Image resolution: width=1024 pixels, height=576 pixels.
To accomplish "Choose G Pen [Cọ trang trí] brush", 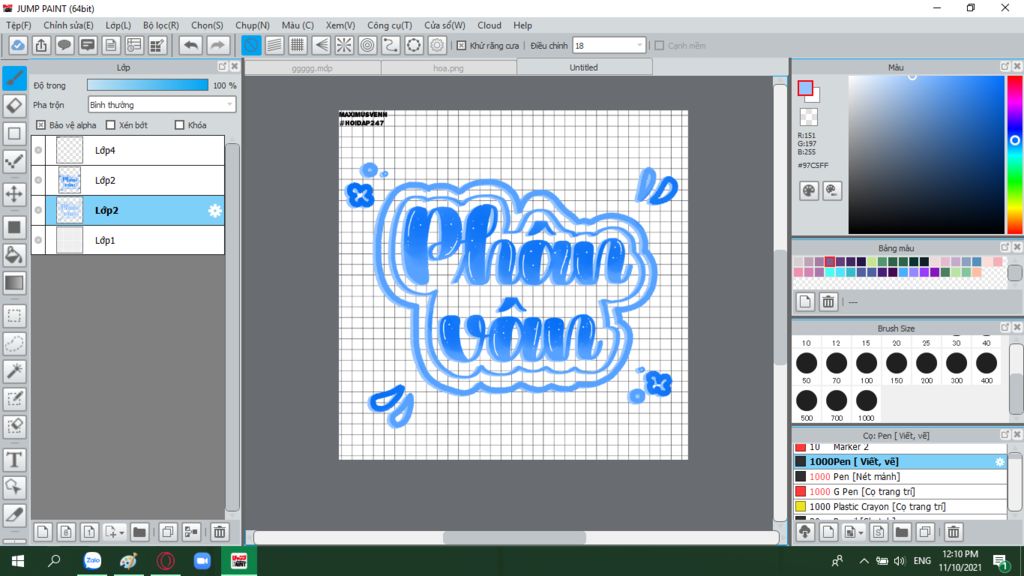I will click(900, 492).
